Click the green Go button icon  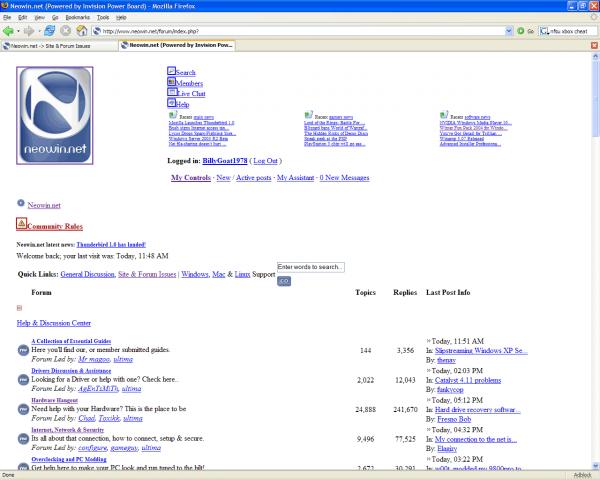520,31
